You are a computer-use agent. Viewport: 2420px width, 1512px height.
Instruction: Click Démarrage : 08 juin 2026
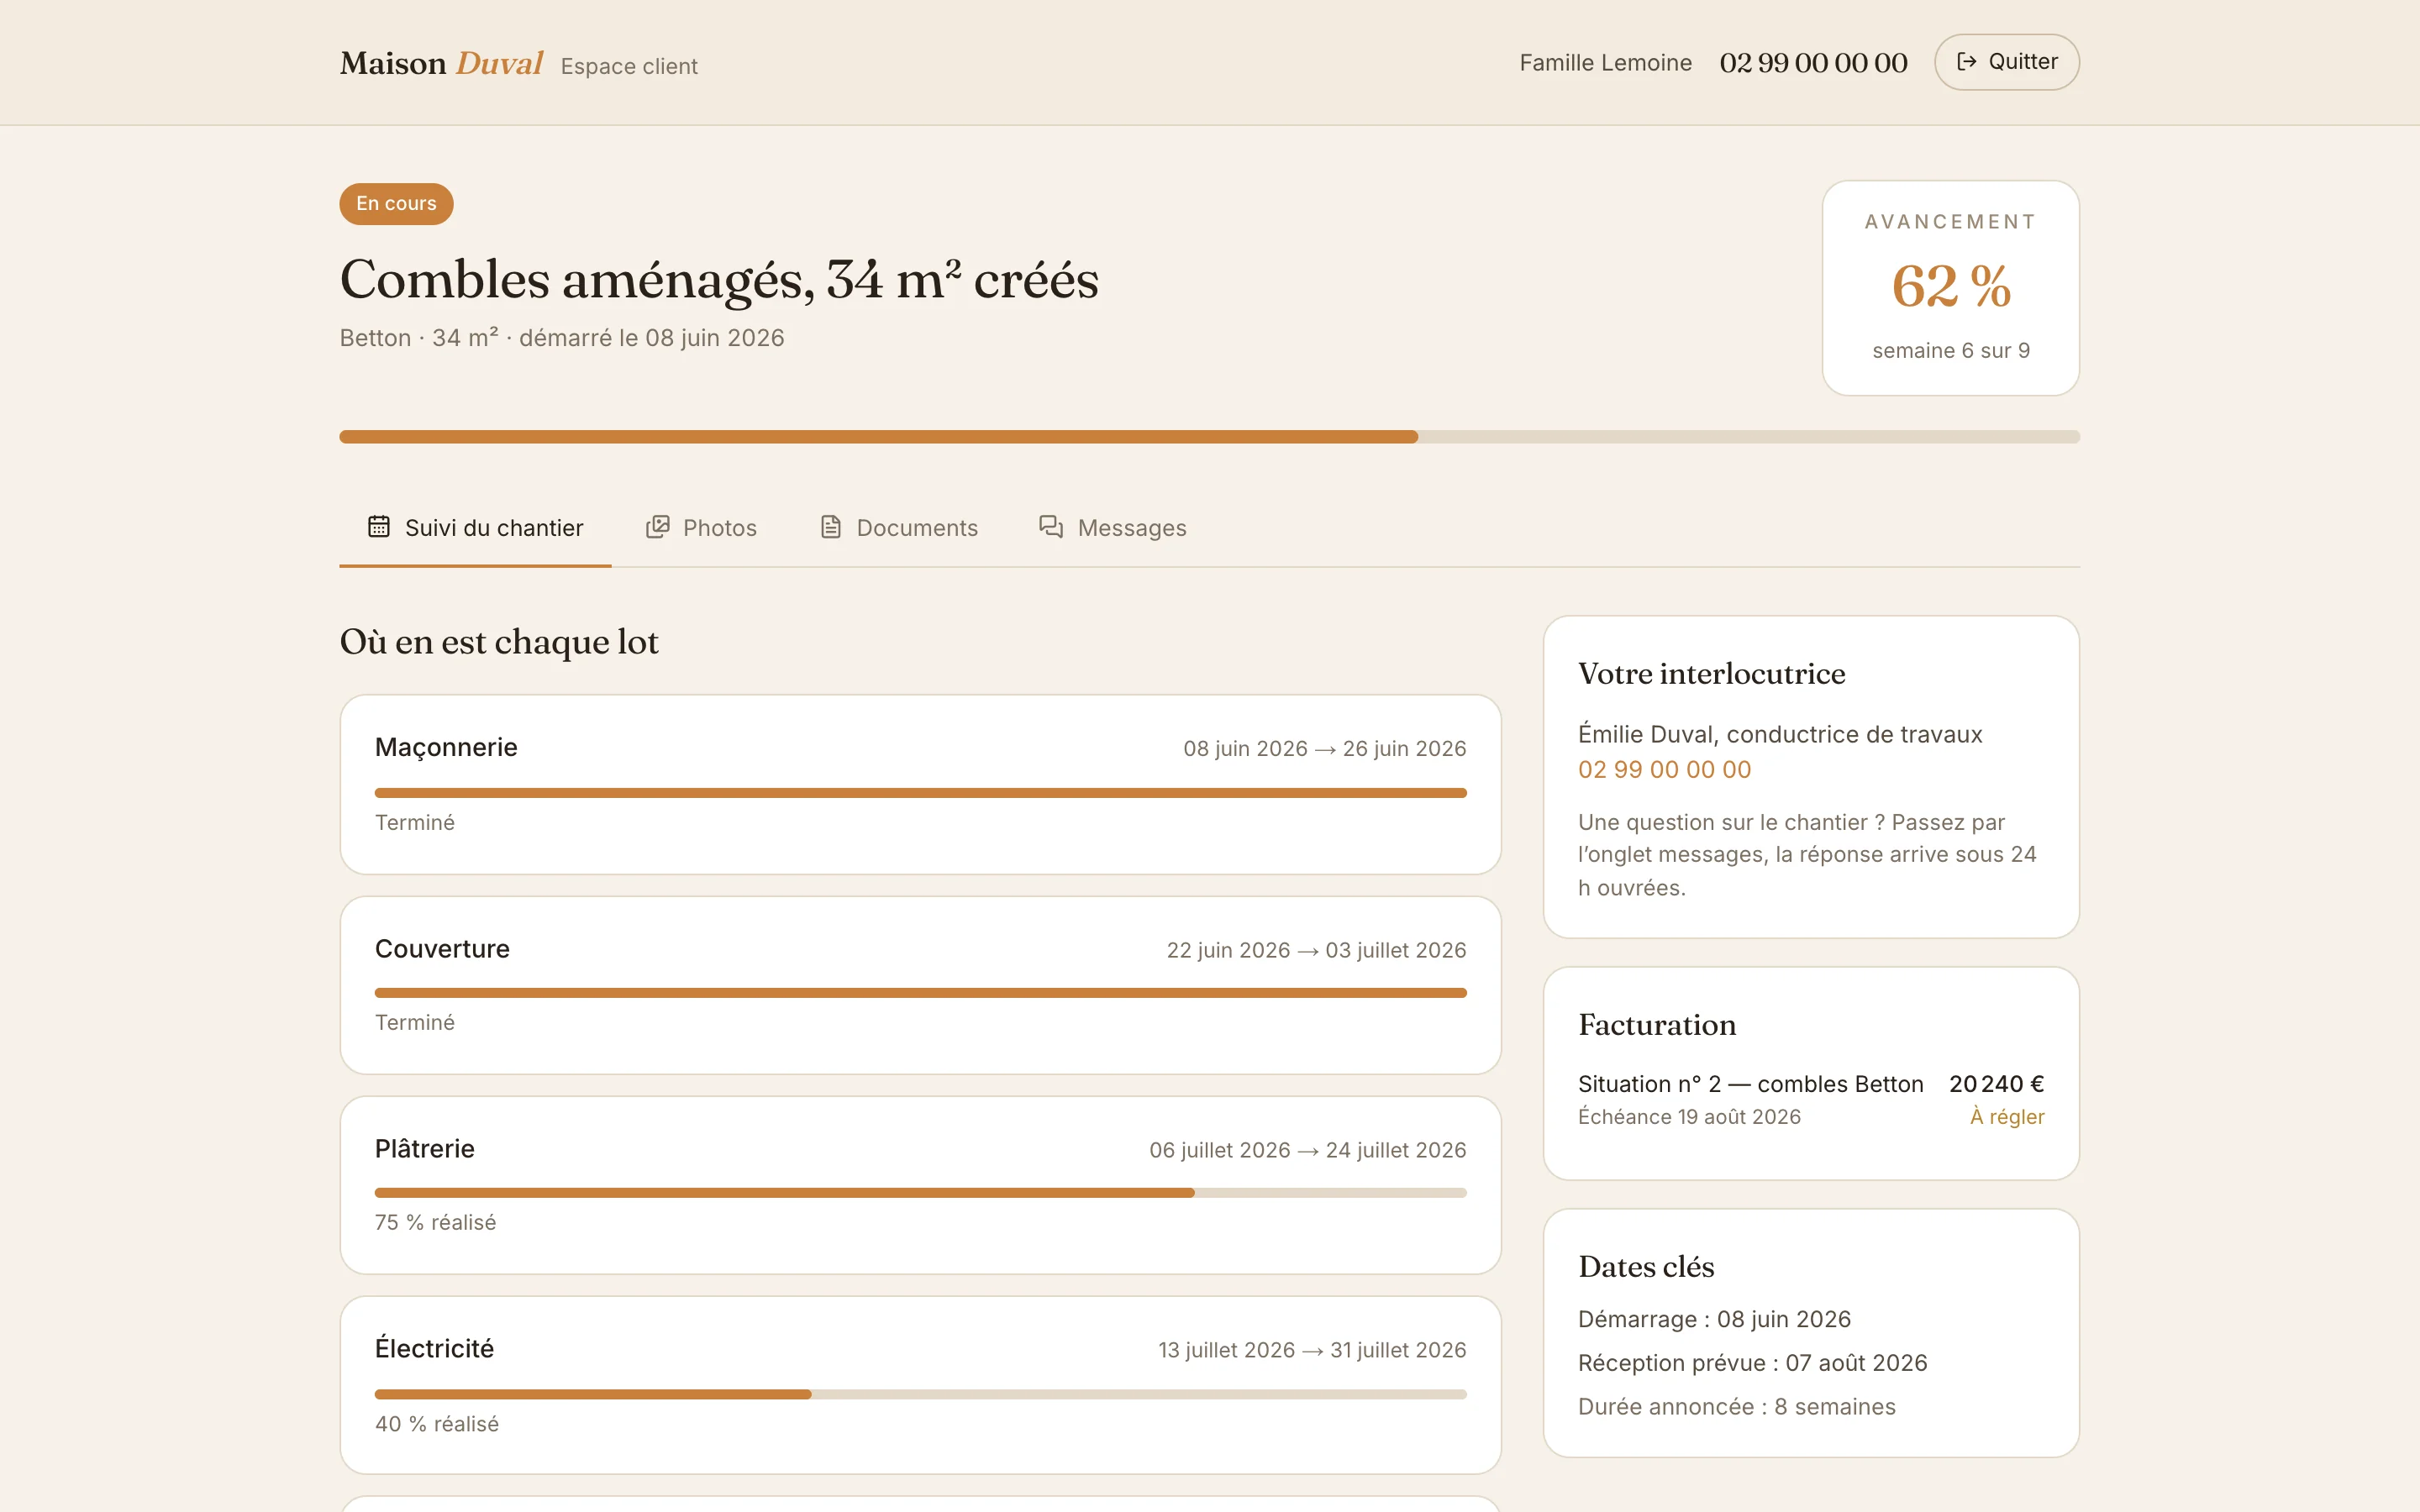[1714, 1319]
